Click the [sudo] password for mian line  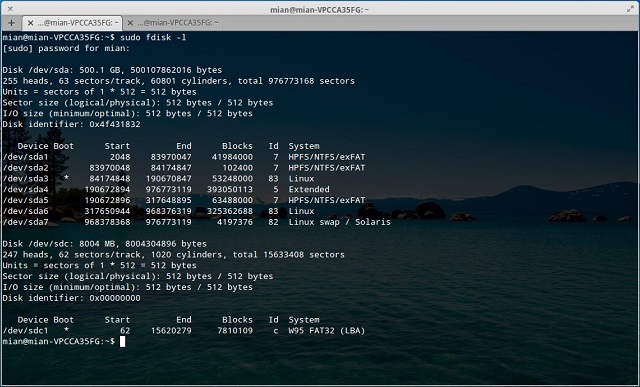click(x=66, y=48)
